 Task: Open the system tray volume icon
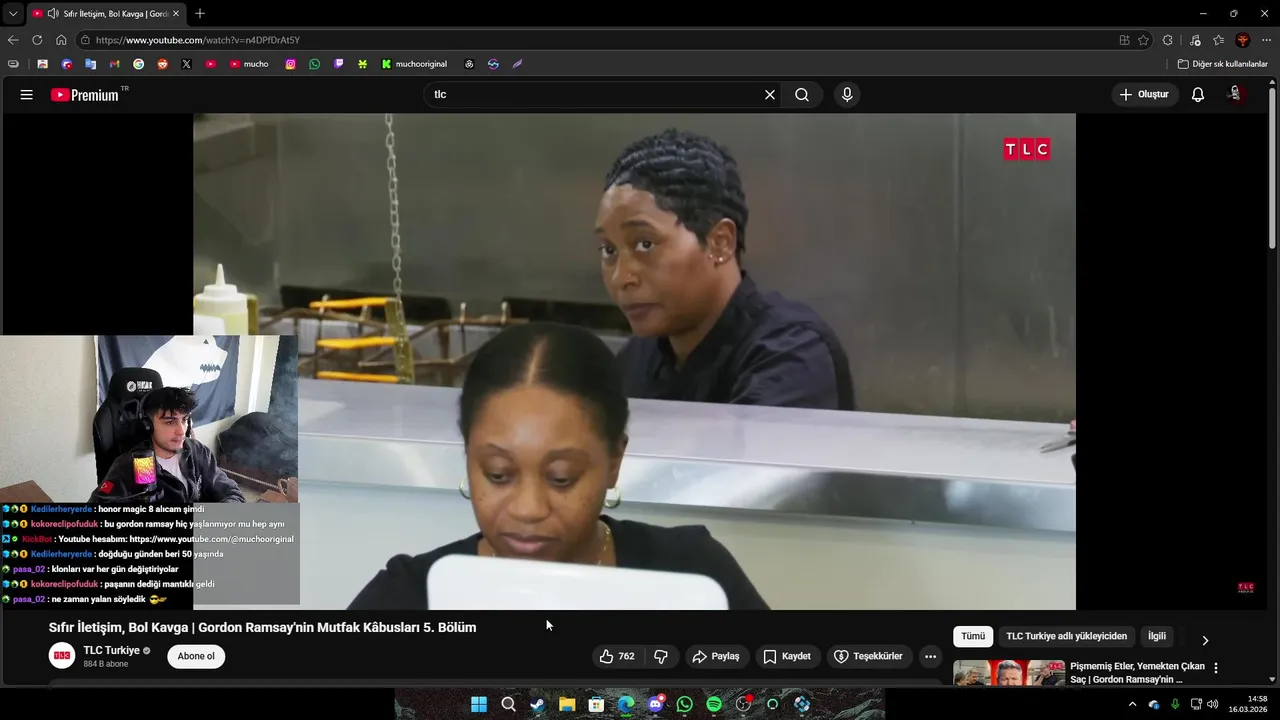[1213, 704]
